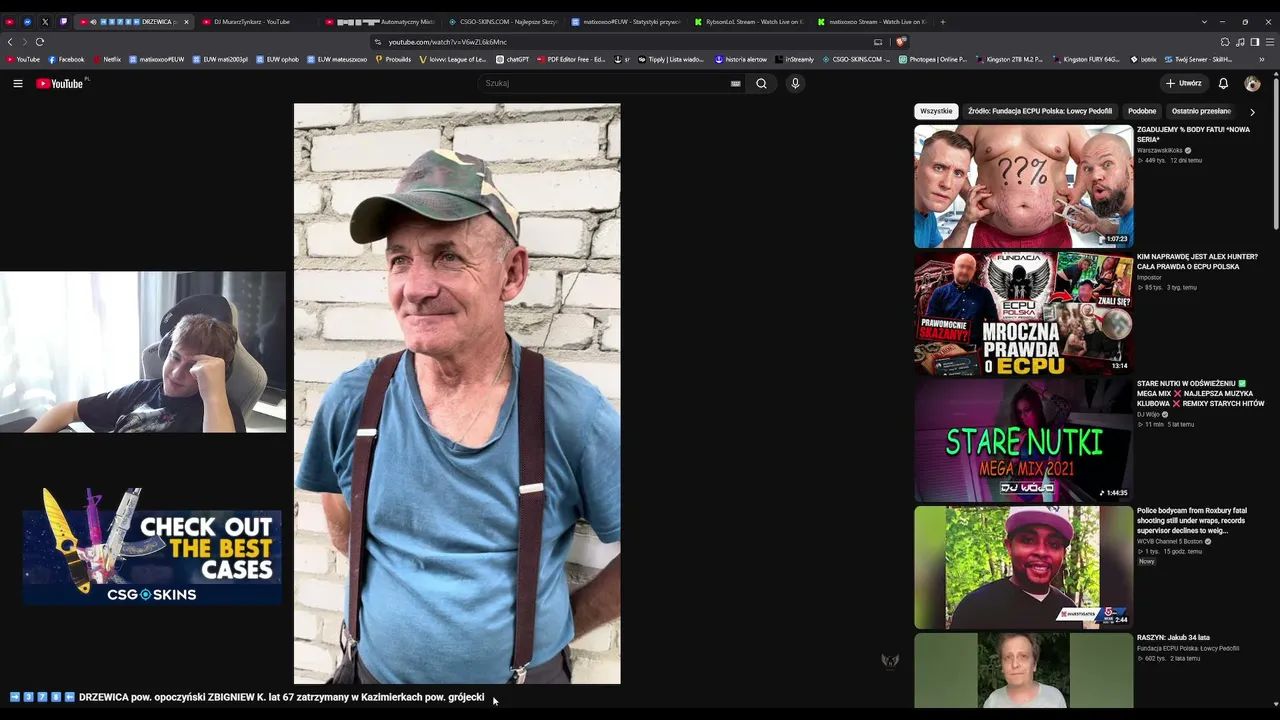Click title KIM NAPRAWDĘ JEST ALEX HUNTER
The width and height of the screenshot is (1280, 720).
pos(1197,262)
